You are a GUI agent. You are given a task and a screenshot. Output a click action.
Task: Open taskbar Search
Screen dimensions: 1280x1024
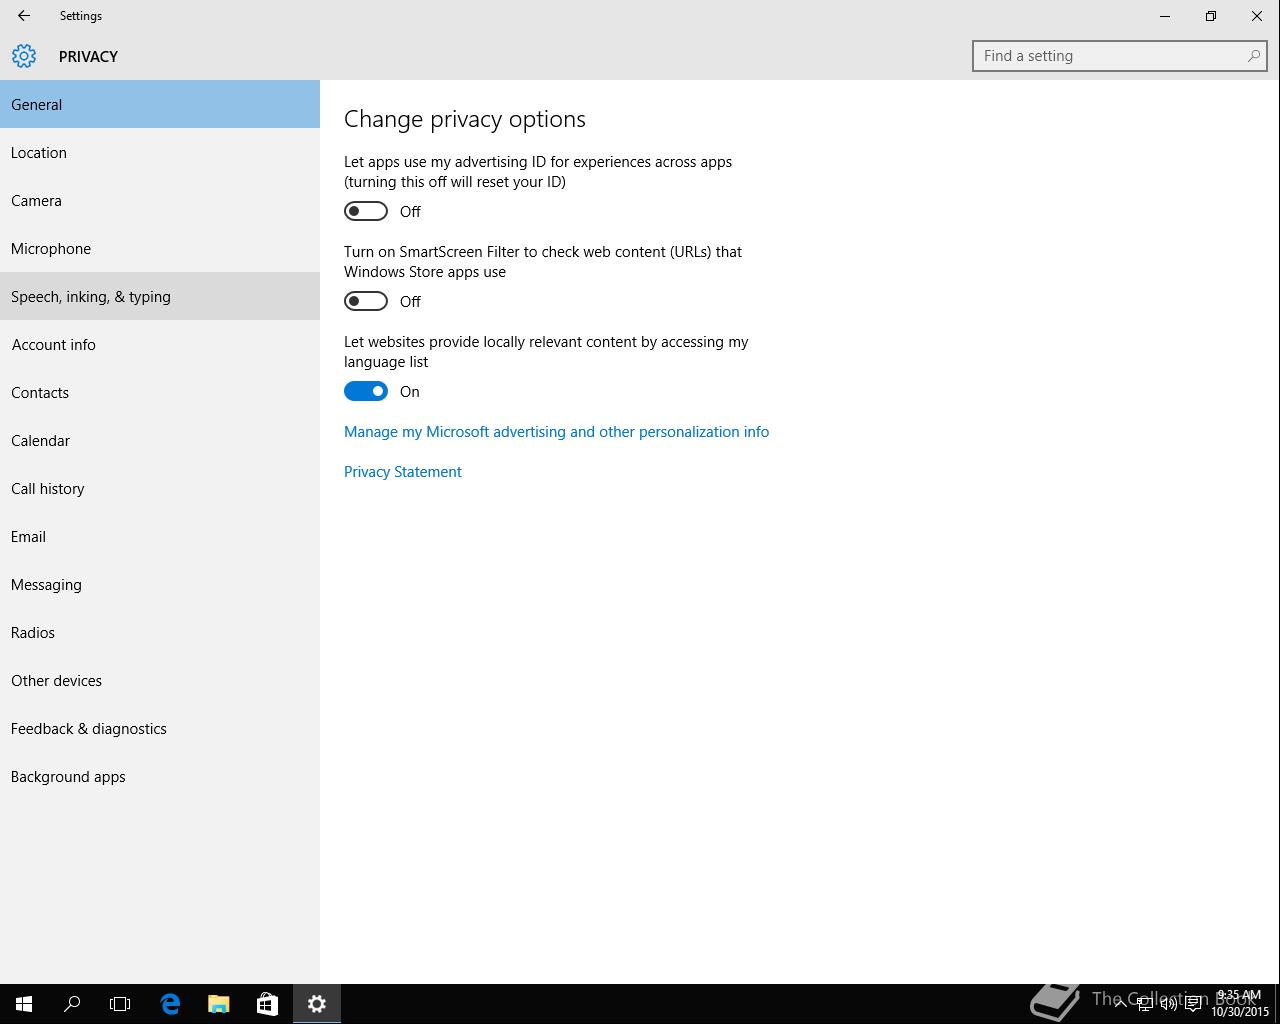(72, 1004)
